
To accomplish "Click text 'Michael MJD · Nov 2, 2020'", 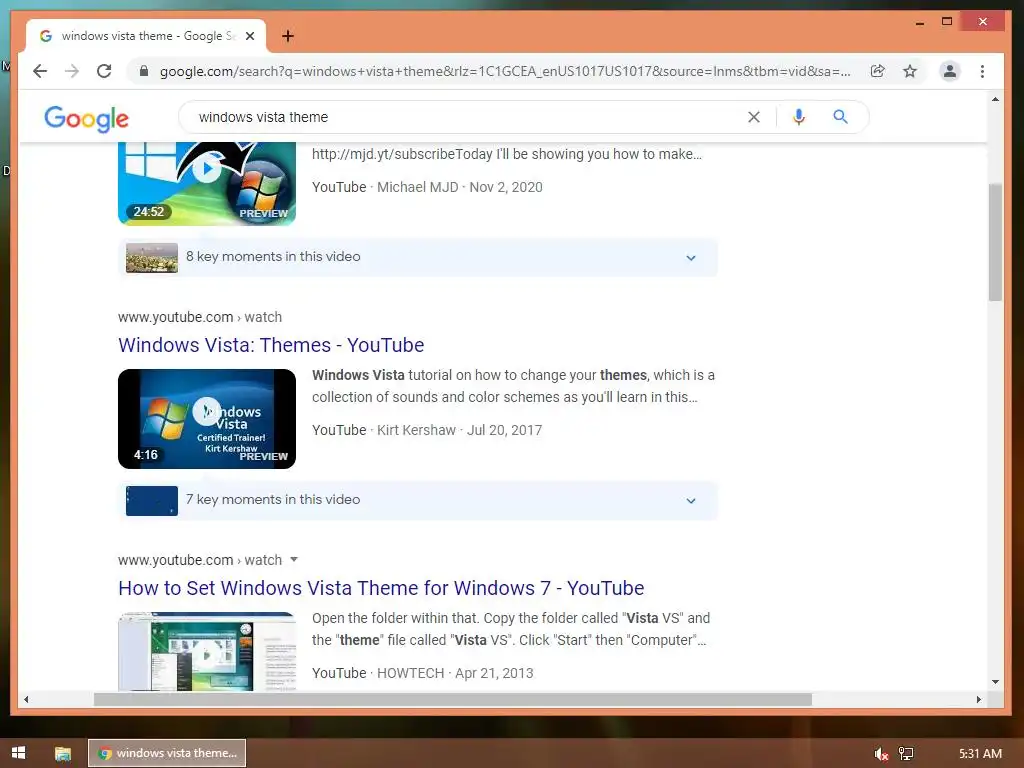I will point(460,187).
